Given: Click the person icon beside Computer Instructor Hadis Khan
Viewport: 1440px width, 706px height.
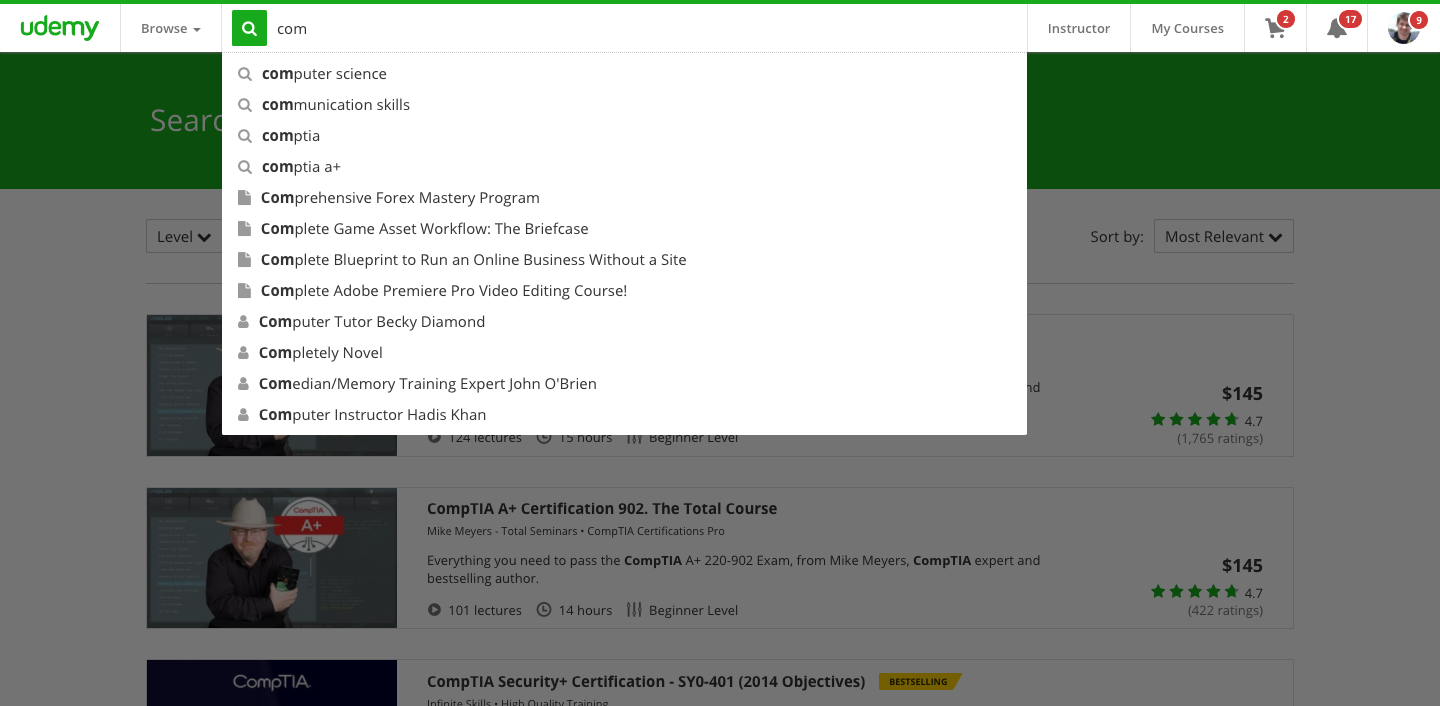Looking at the screenshot, I should pos(243,415).
